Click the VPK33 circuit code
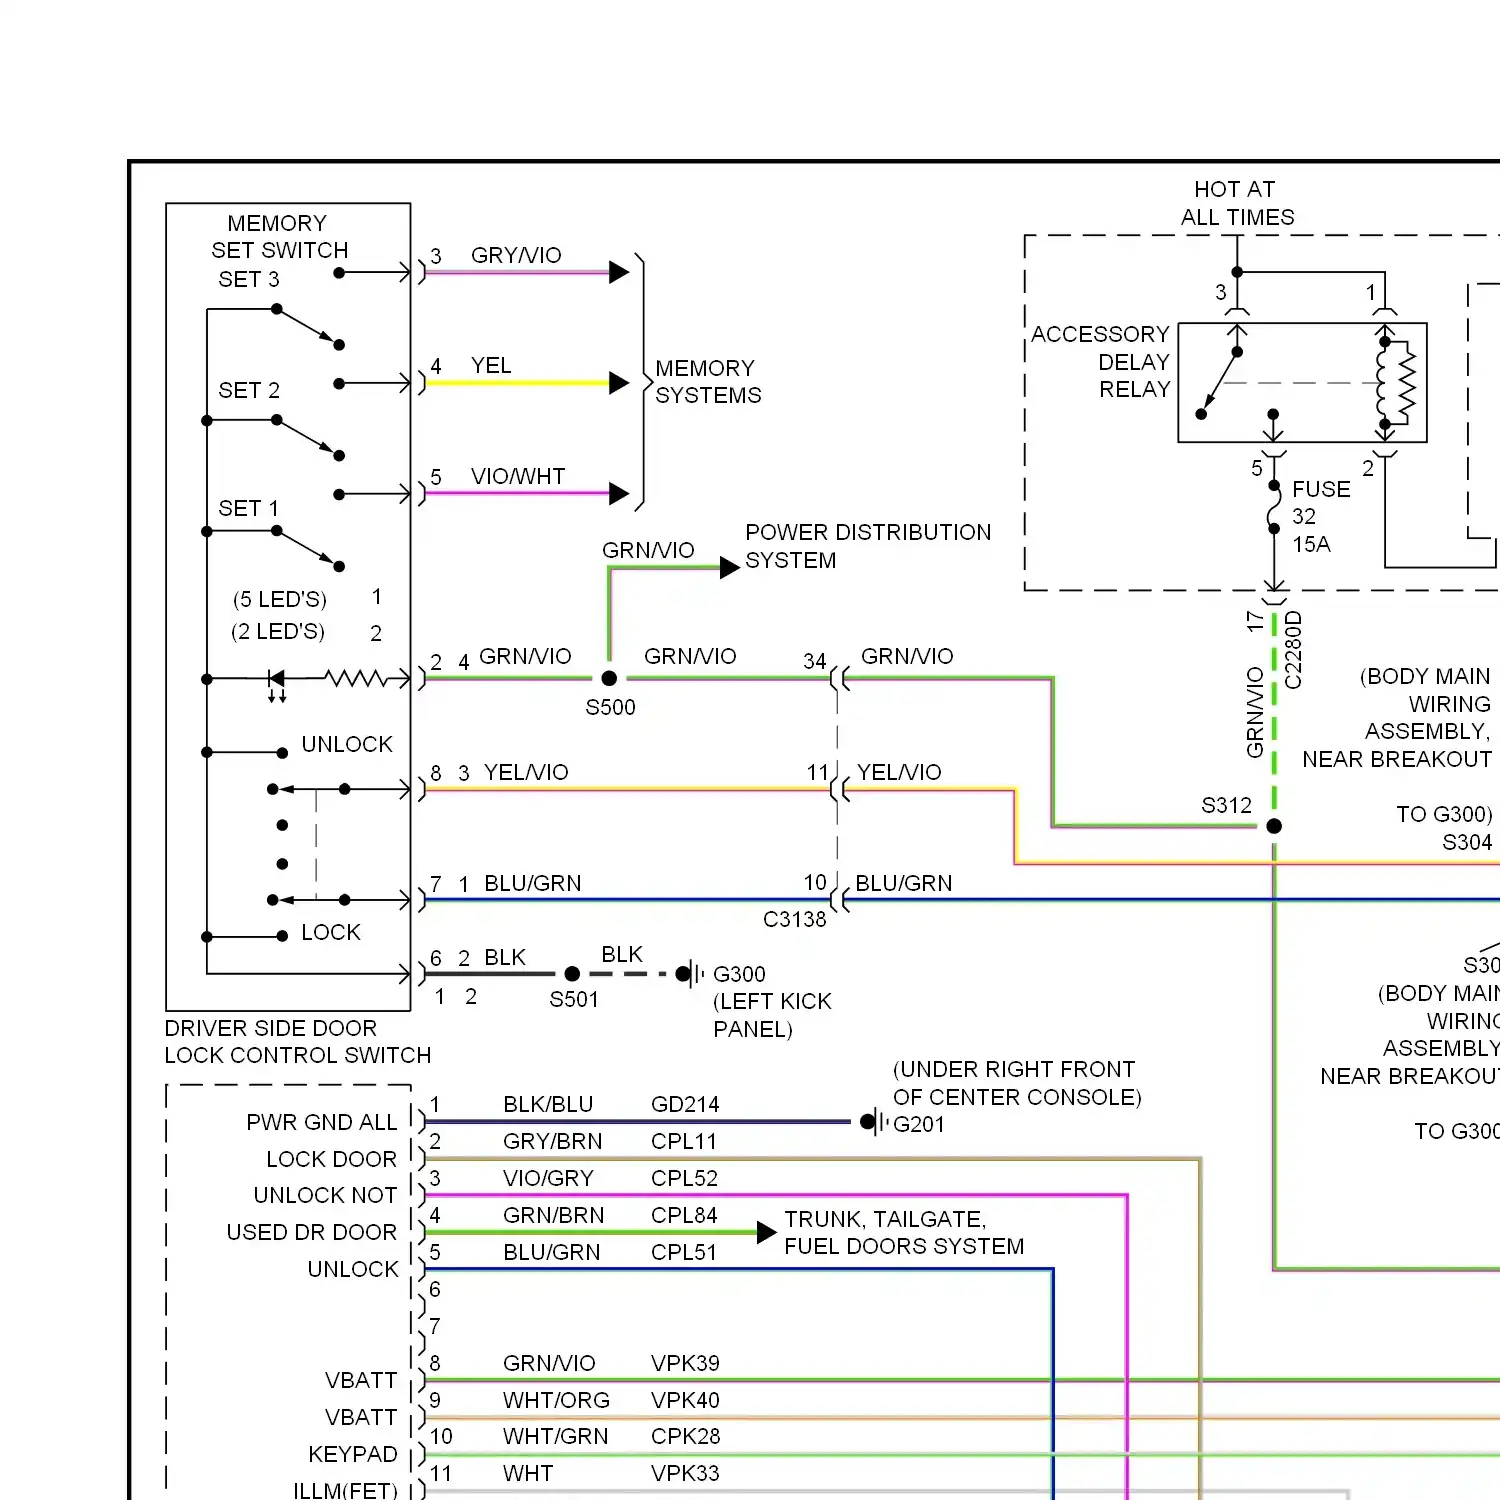1500x1500 pixels. (685, 1473)
